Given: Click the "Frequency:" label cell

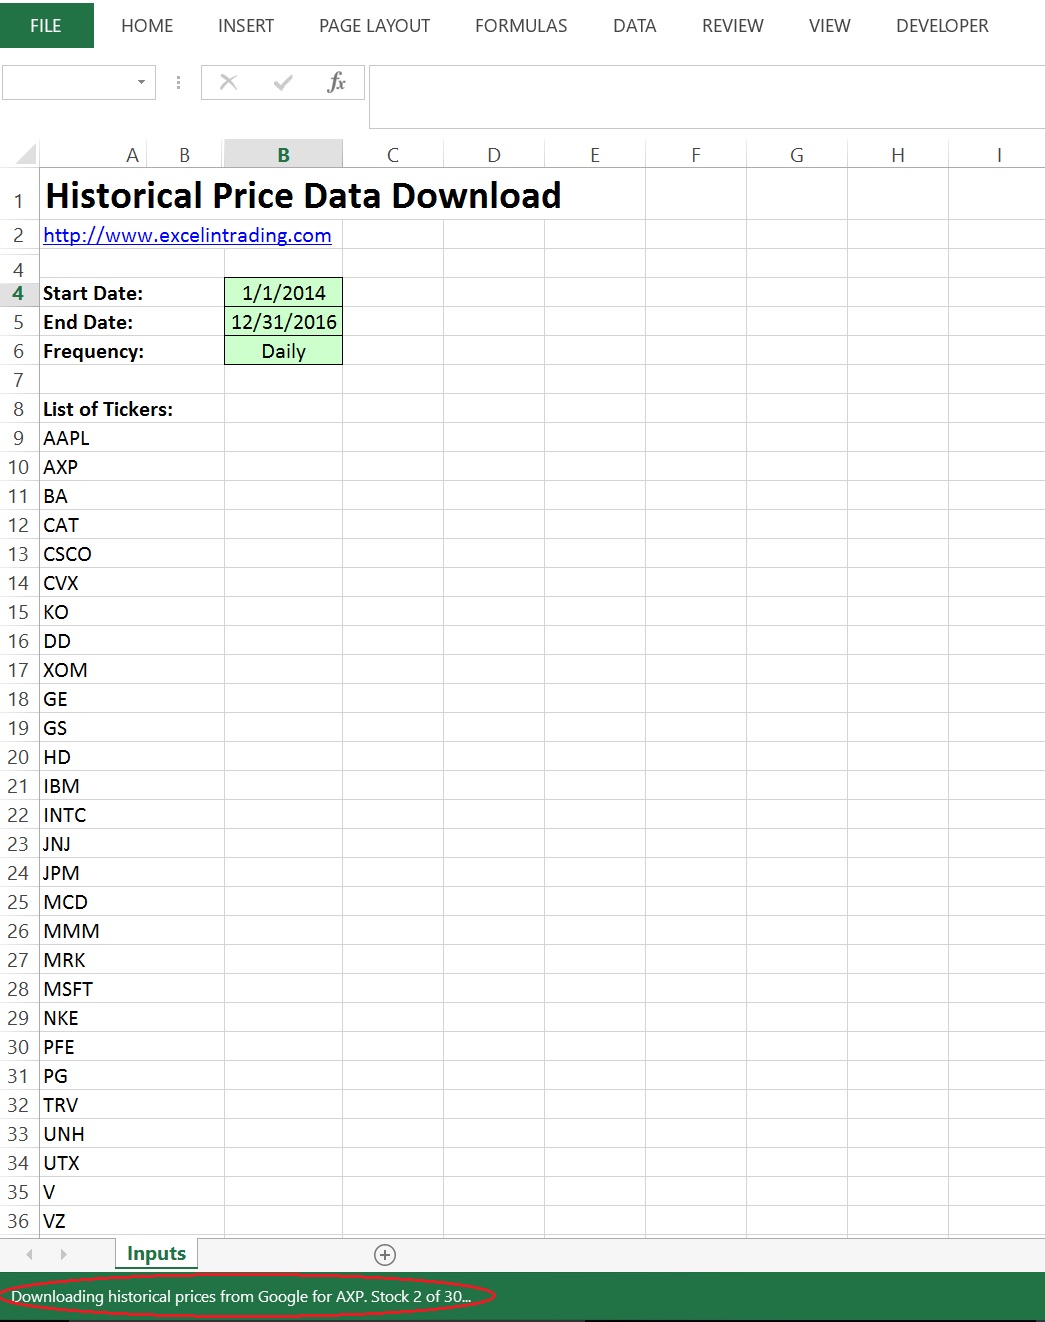Looking at the screenshot, I should 132,351.
